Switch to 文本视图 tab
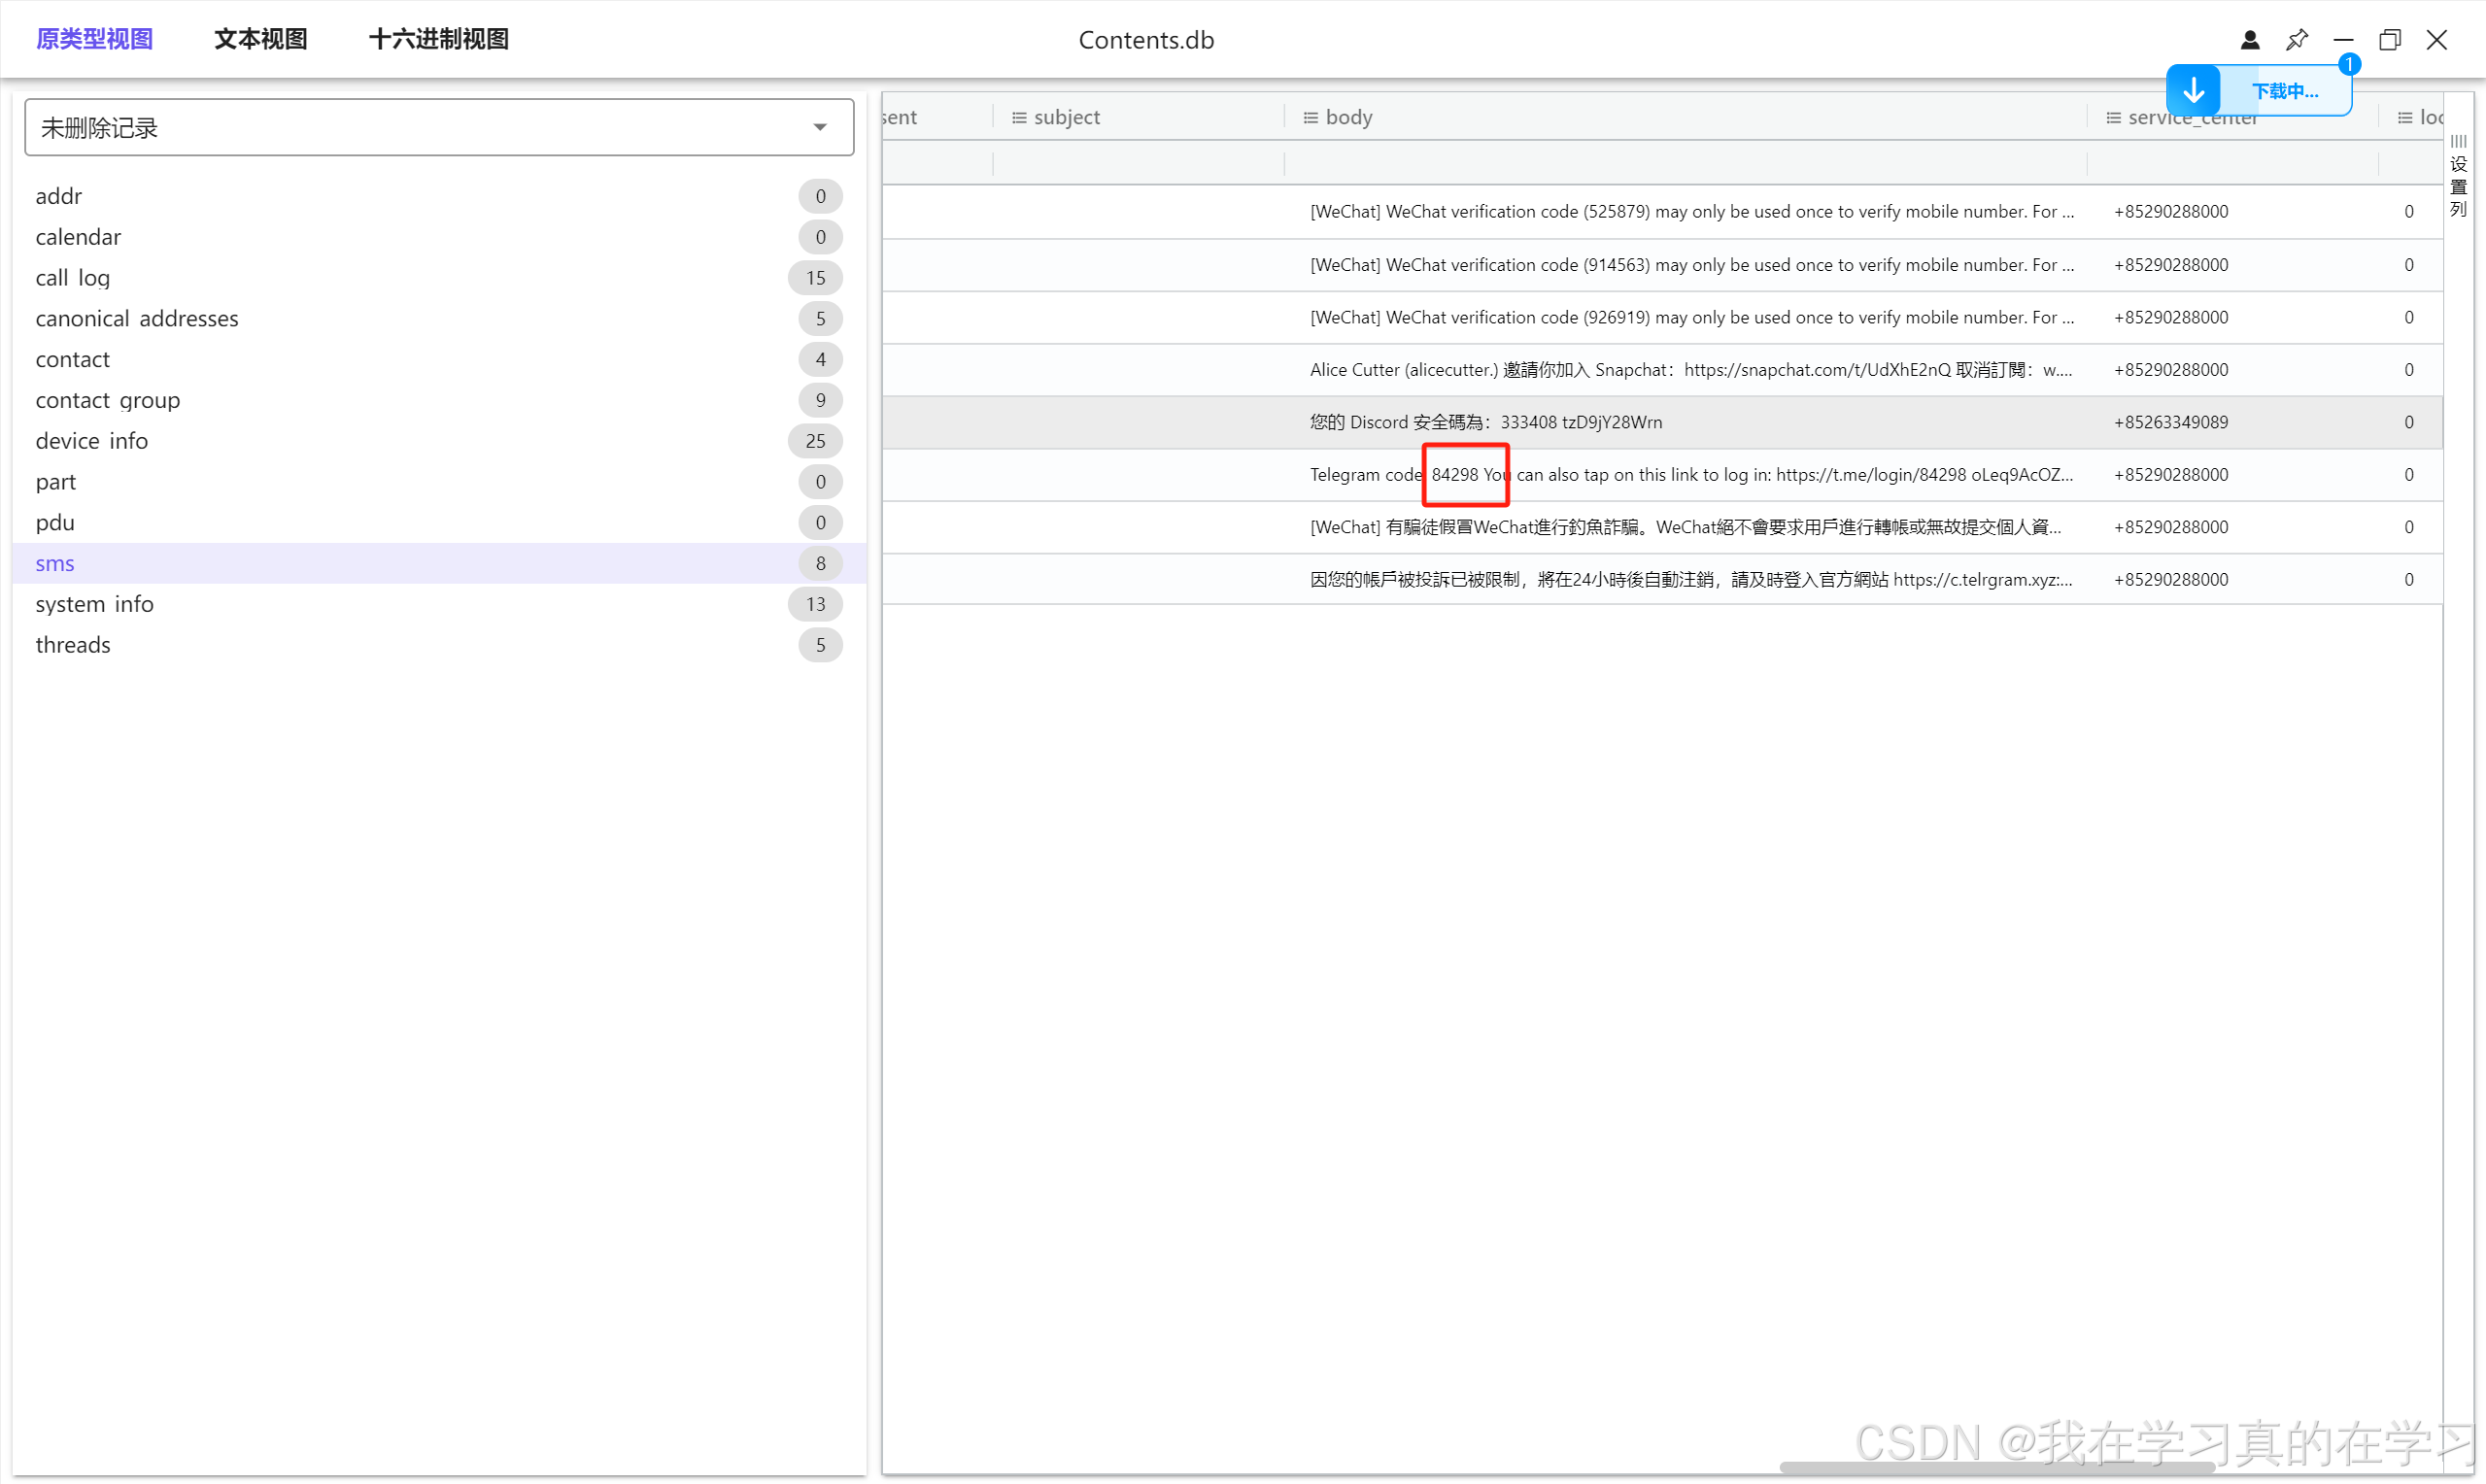2486x1484 pixels. [260, 39]
